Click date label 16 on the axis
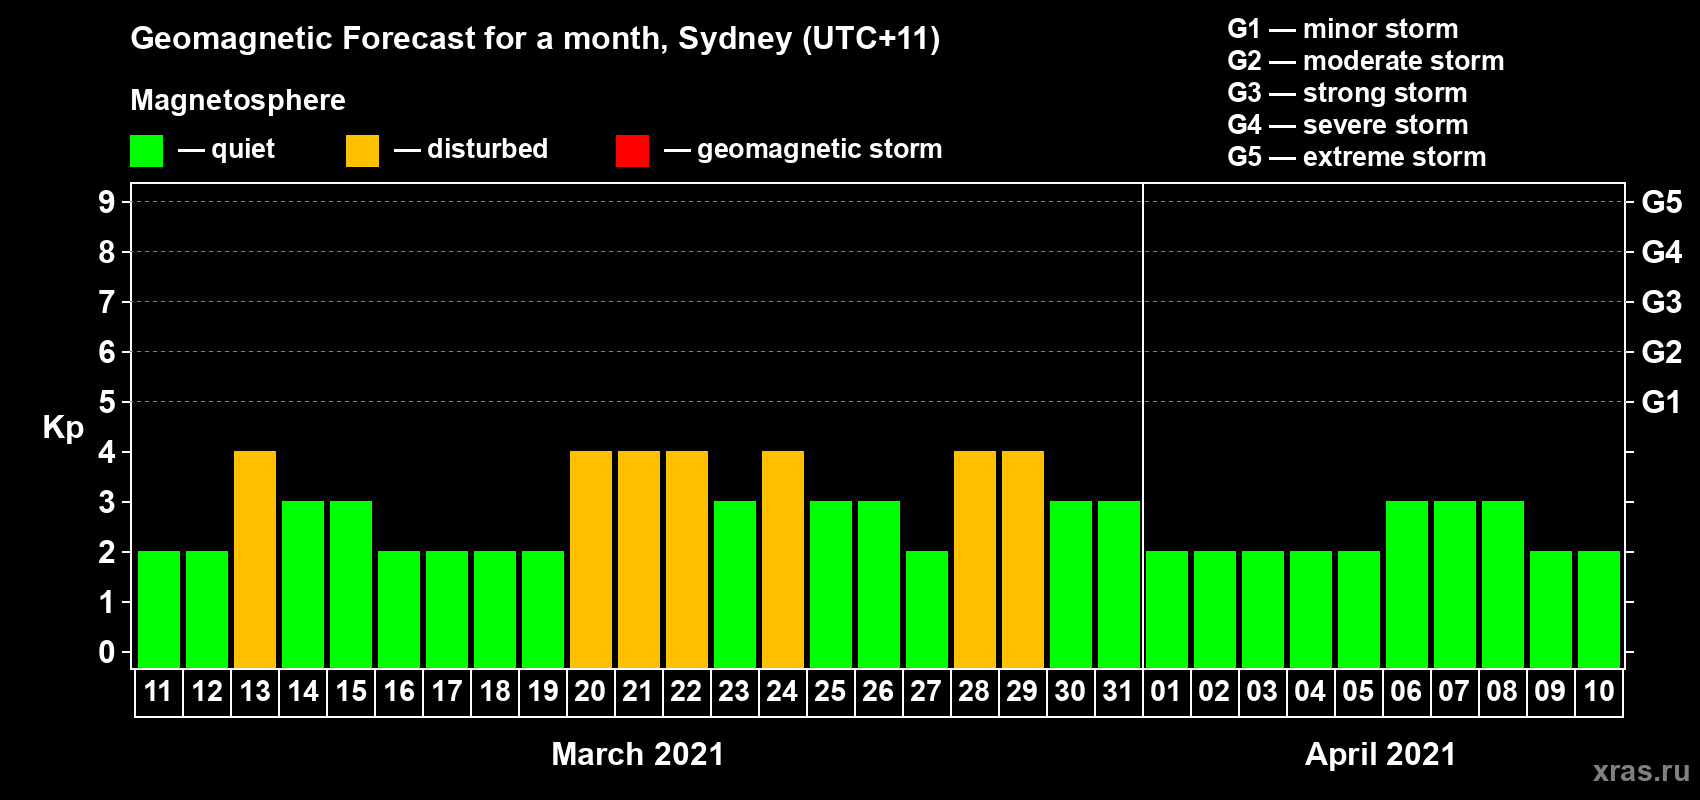1700x800 pixels. 399,691
